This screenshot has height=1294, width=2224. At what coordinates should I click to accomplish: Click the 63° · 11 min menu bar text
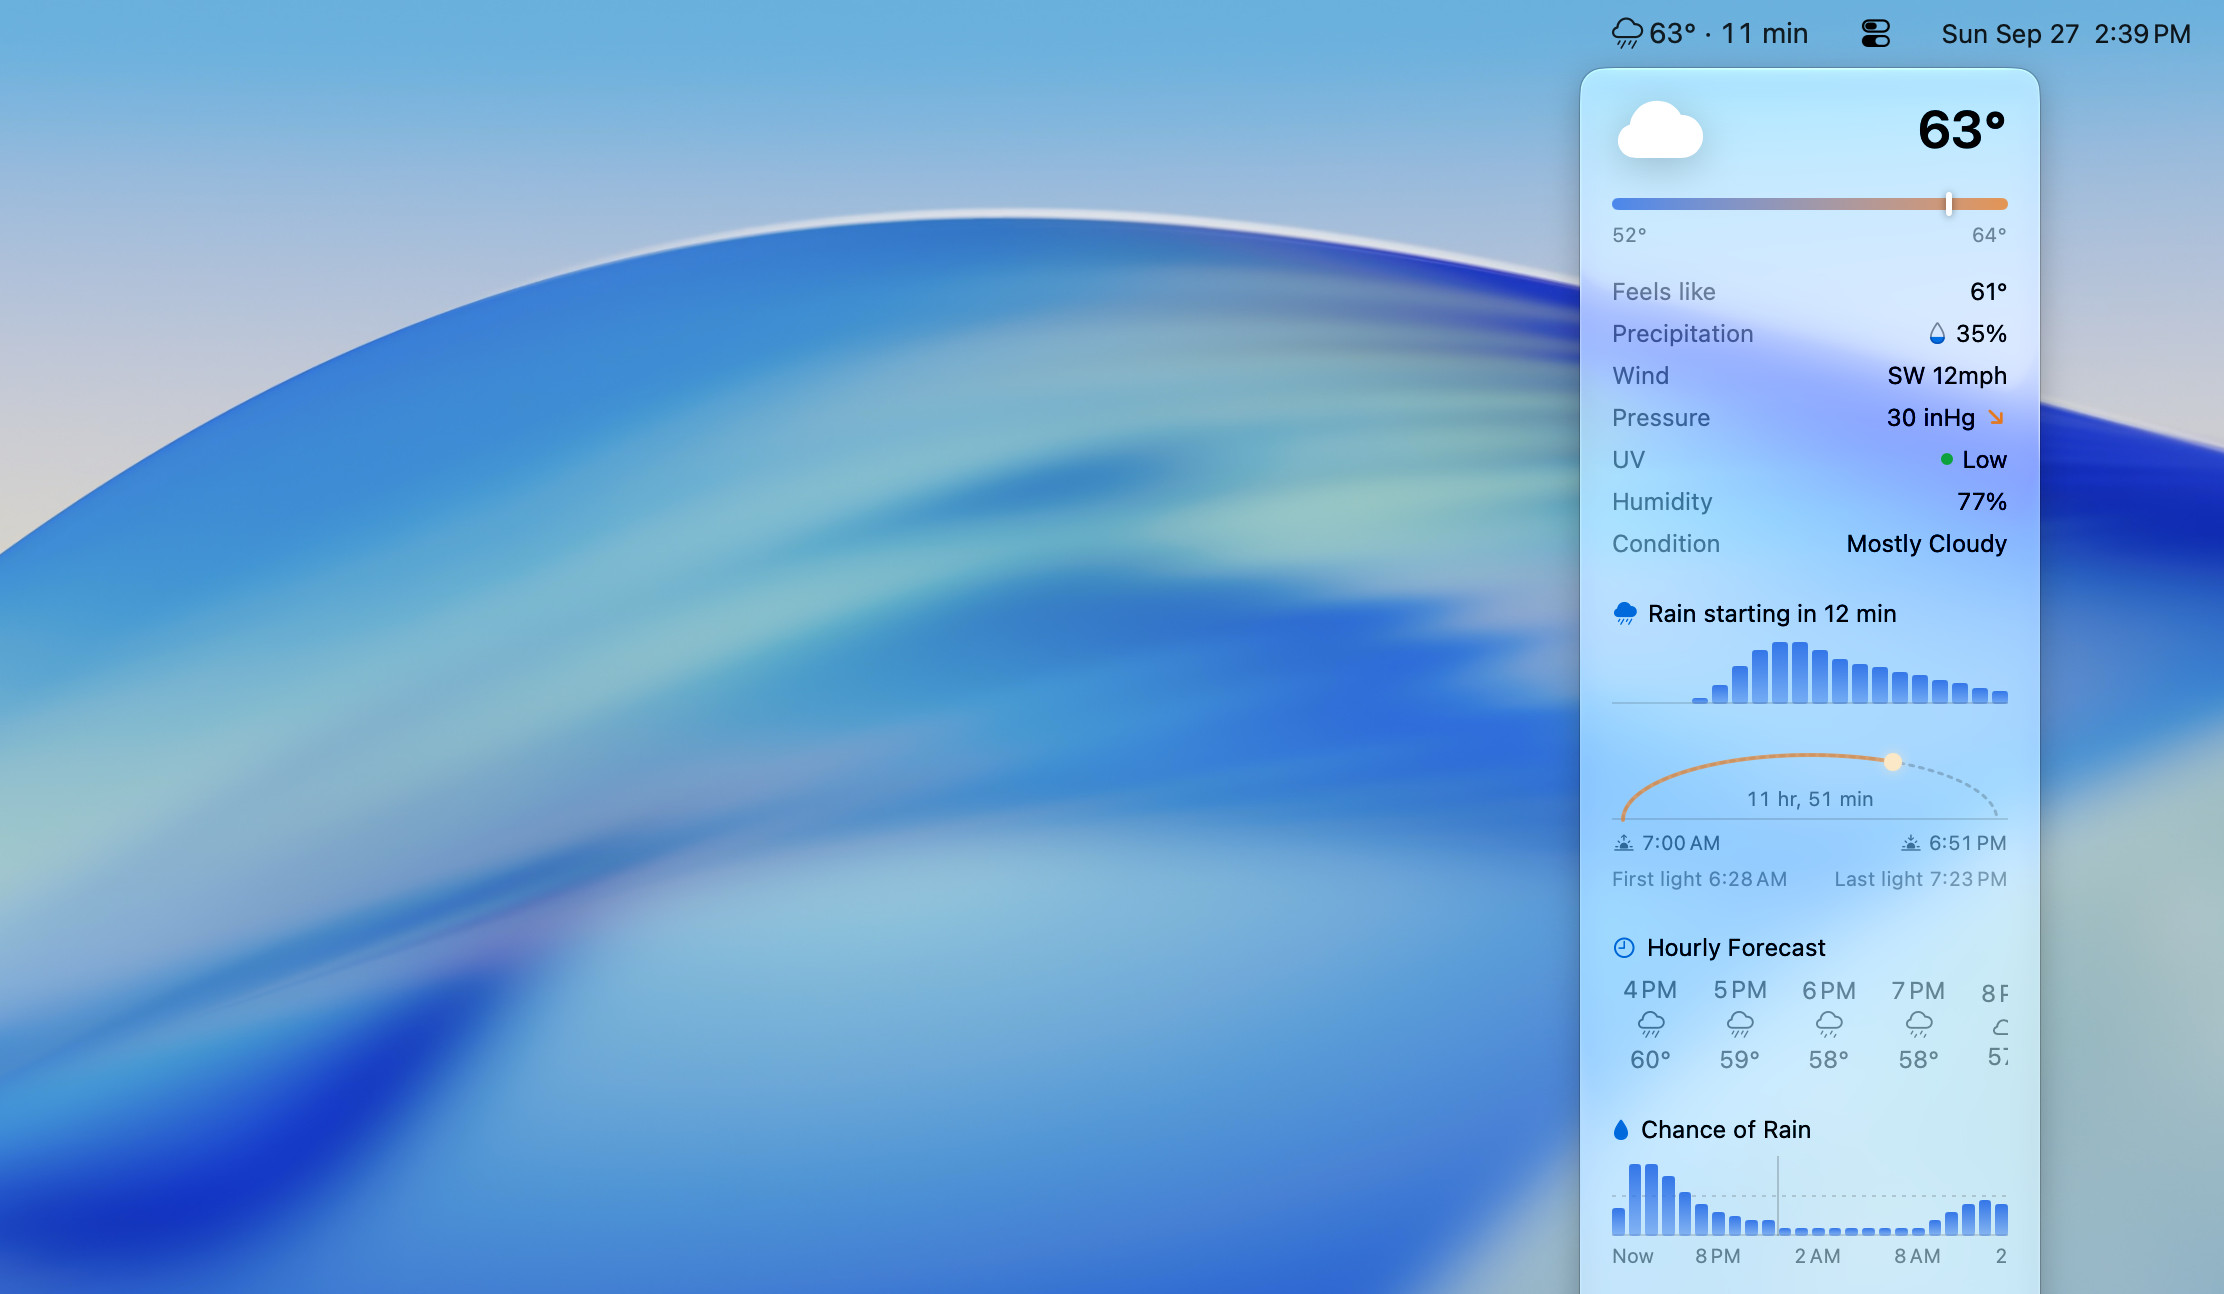tap(1729, 34)
